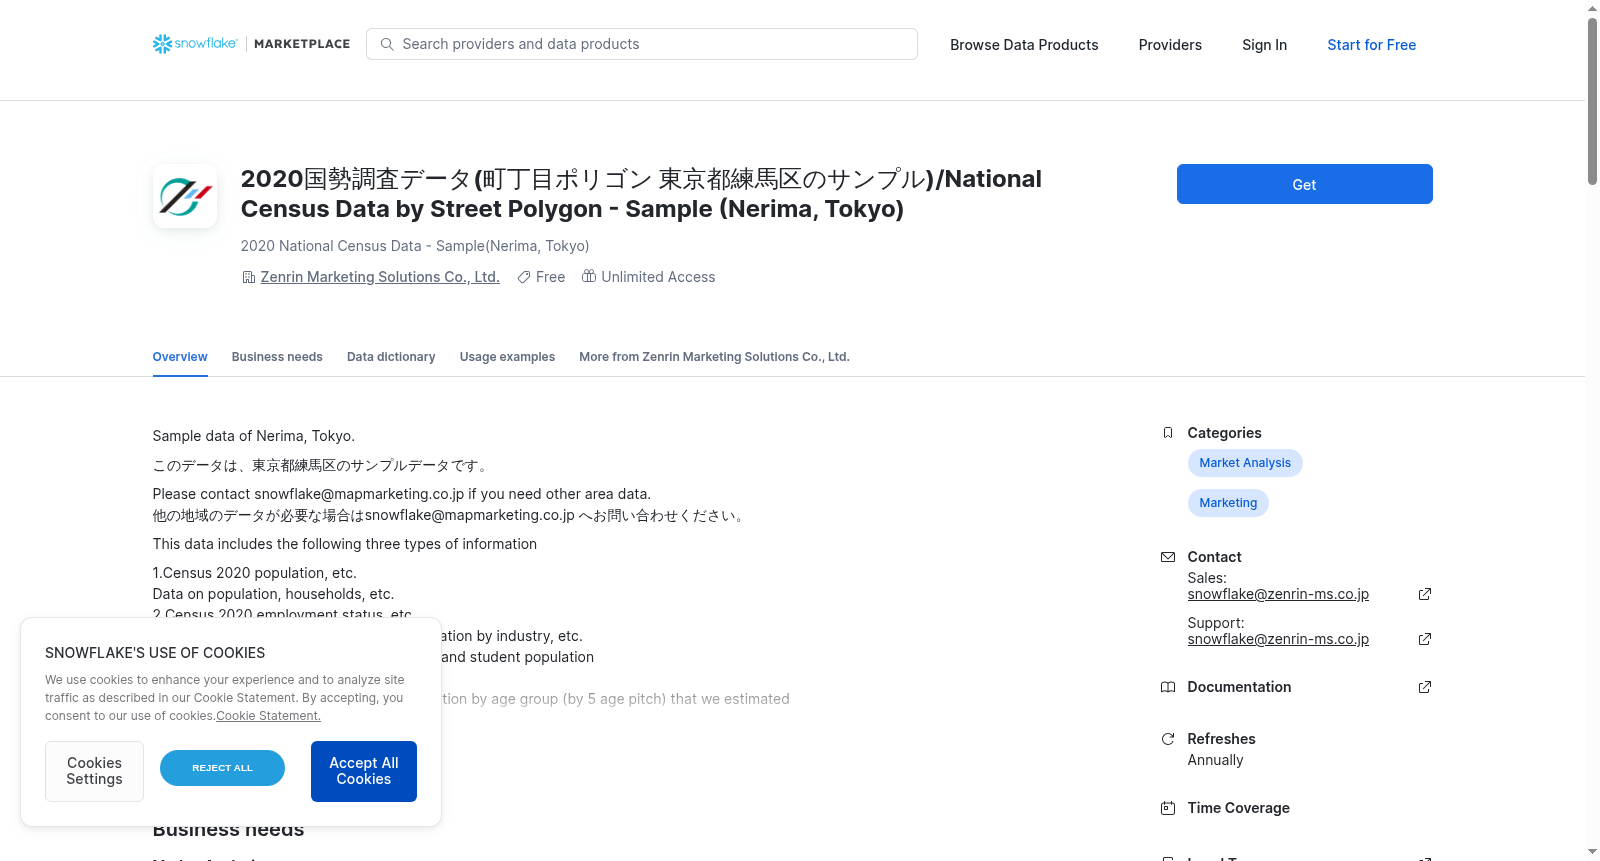The height and width of the screenshot is (861, 1600).
Task: Switch to the Business needs tab
Action: (277, 357)
